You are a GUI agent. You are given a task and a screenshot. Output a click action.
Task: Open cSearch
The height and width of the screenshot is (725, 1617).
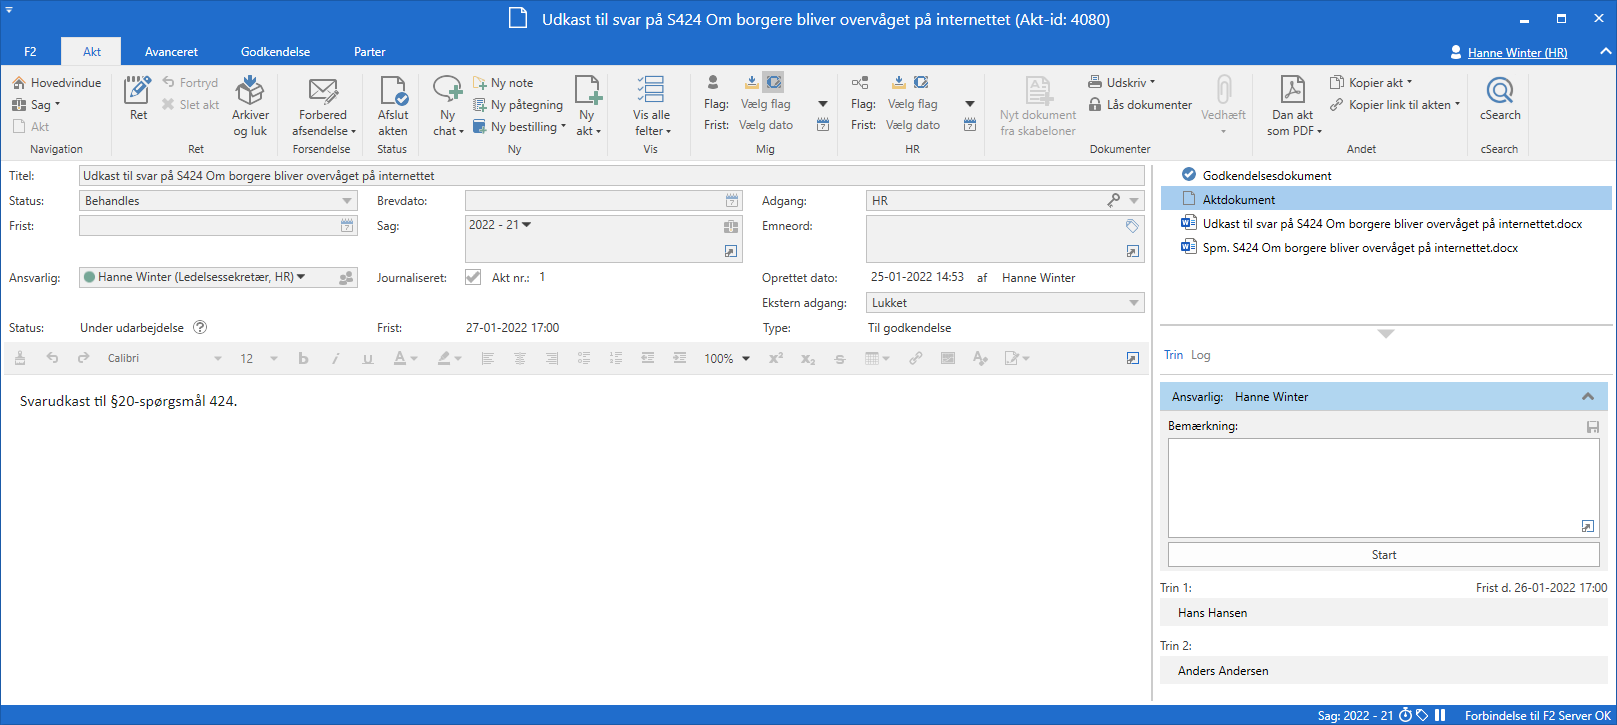point(1500,98)
